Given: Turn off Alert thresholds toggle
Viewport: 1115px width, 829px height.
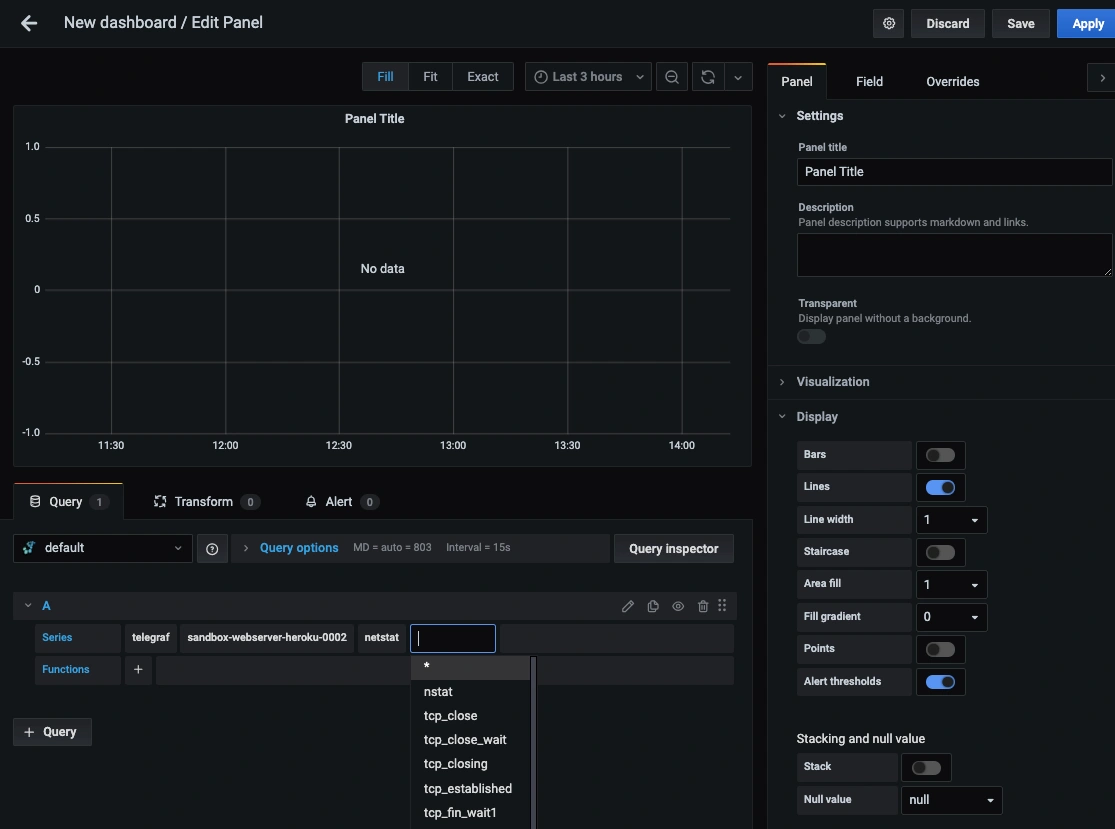Looking at the screenshot, I should tap(940, 683).
